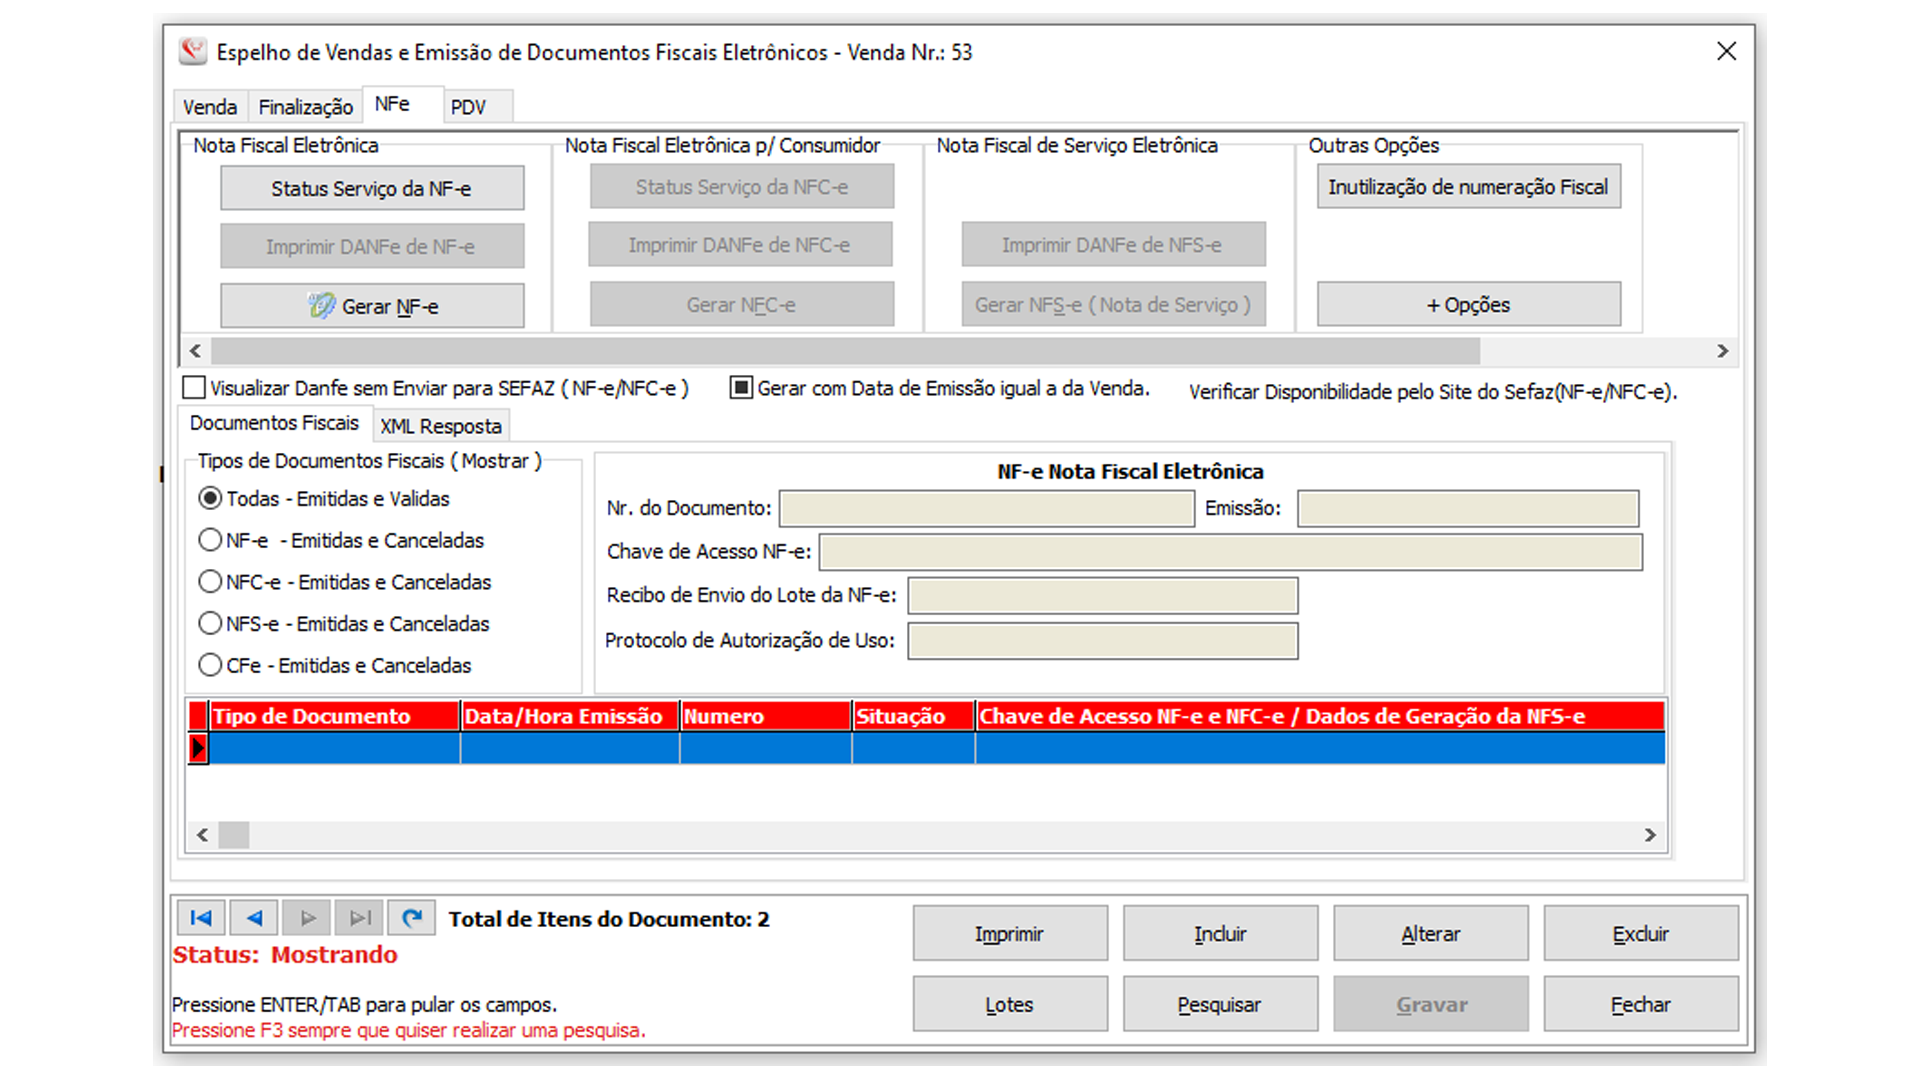Close the Espelho de Vendas window
1920x1080 pixels.
point(1726,51)
